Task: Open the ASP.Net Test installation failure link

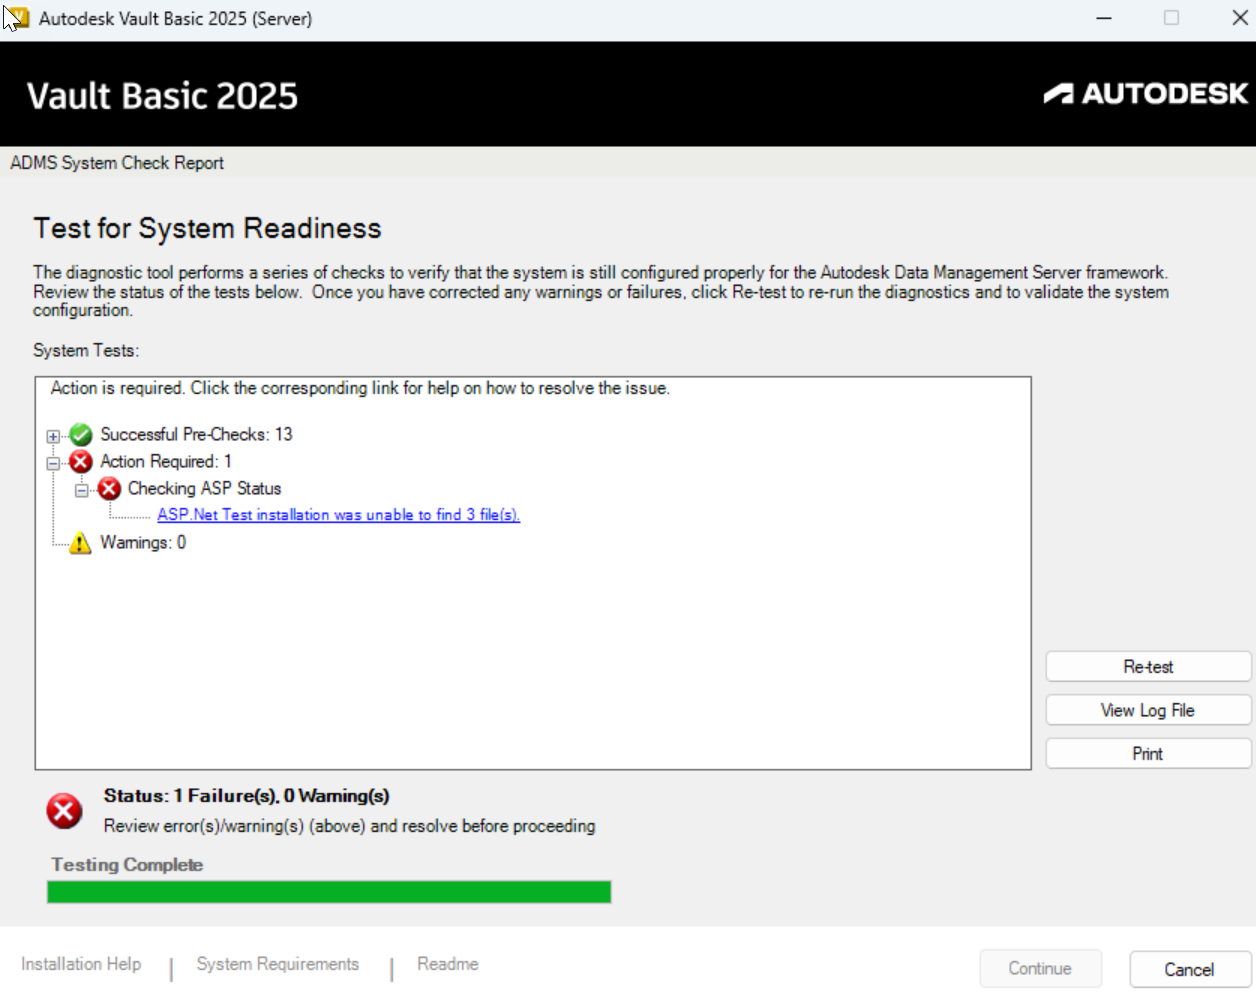Action: (x=338, y=514)
